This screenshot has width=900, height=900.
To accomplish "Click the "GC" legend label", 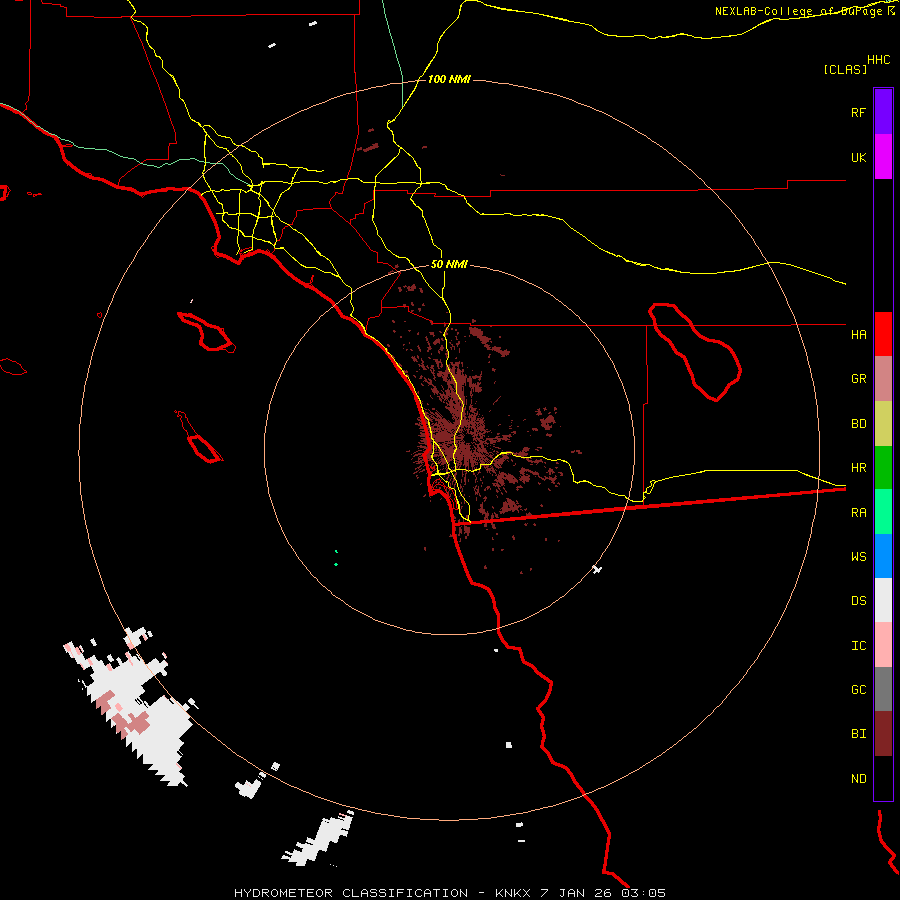I will pyautogui.click(x=858, y=690).
